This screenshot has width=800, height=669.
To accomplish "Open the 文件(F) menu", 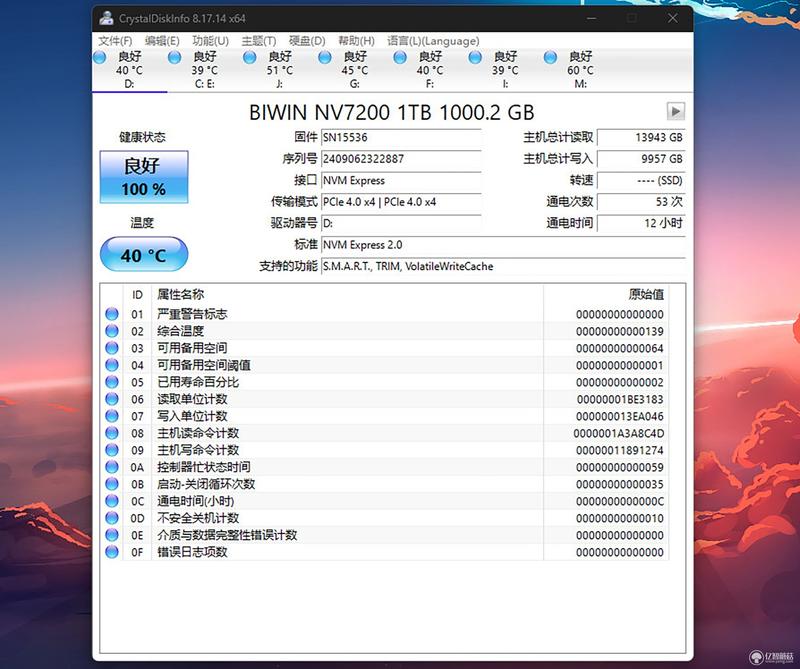I will [115, 41].
